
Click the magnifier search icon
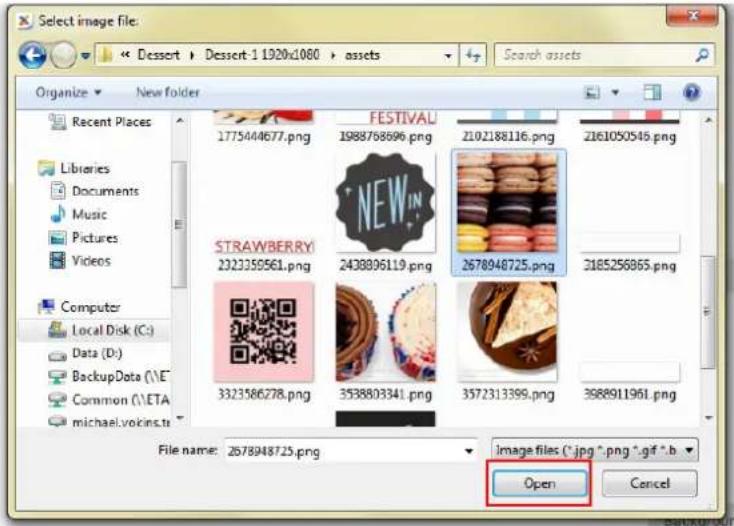(x=702, y=55)
